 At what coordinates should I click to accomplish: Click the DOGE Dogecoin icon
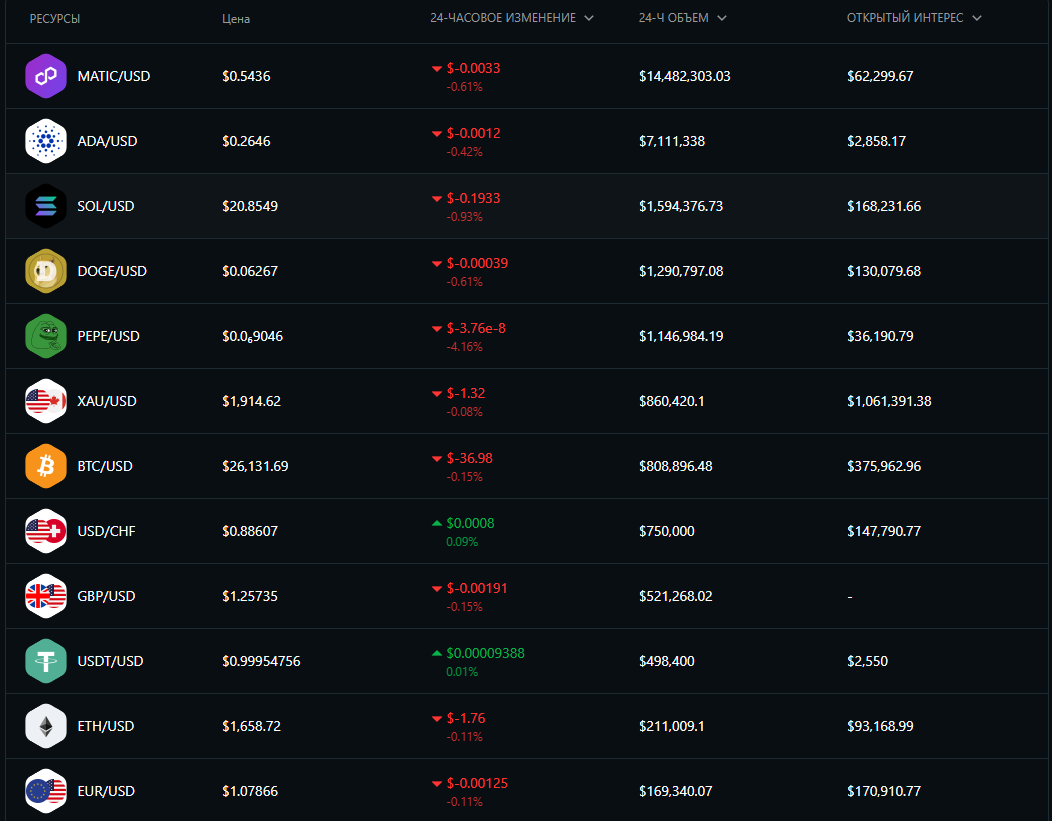(x=45, y=271)
